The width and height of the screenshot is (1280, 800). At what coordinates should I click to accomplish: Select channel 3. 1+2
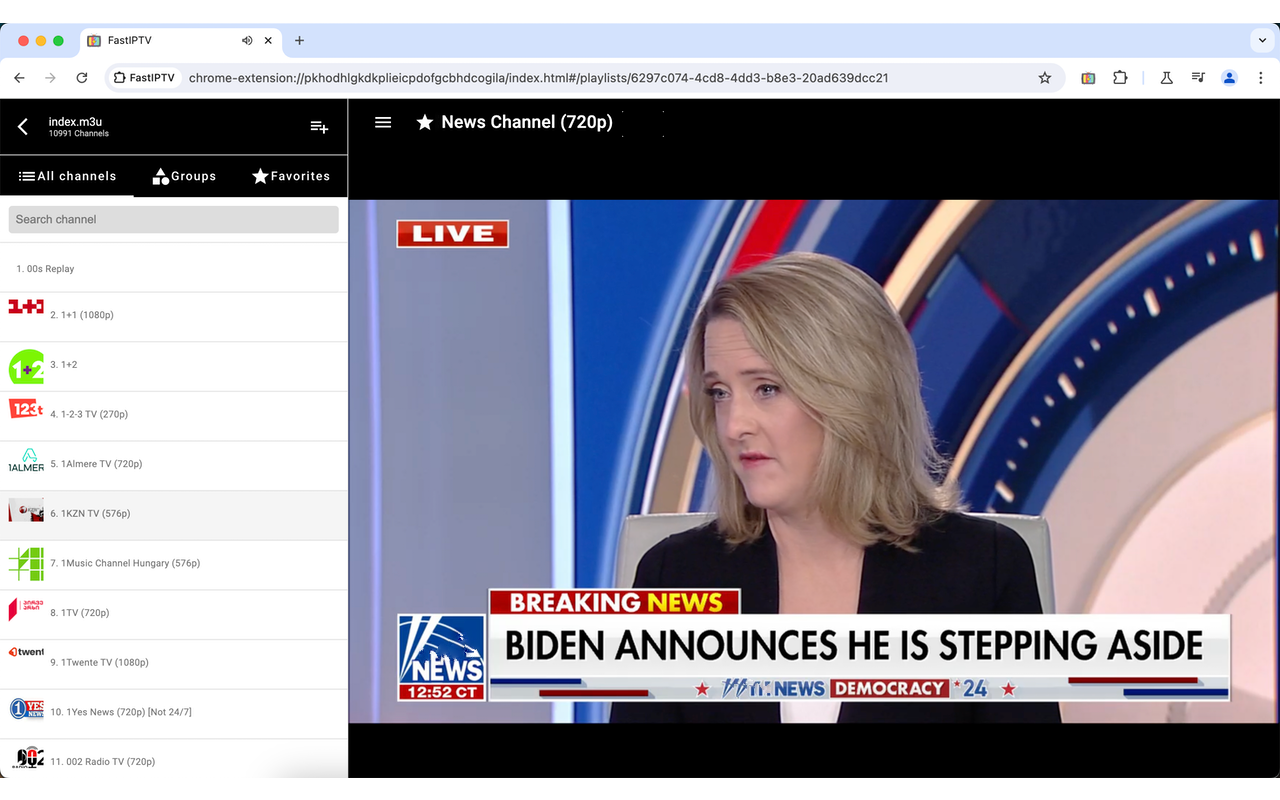click(x=174, y=365)
